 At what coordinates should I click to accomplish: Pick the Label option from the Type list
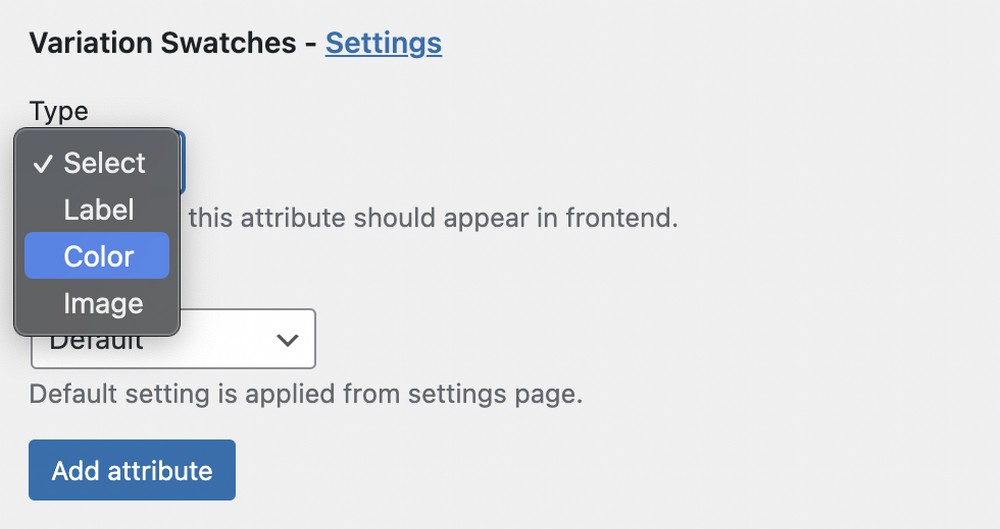[x=97, y=209]
